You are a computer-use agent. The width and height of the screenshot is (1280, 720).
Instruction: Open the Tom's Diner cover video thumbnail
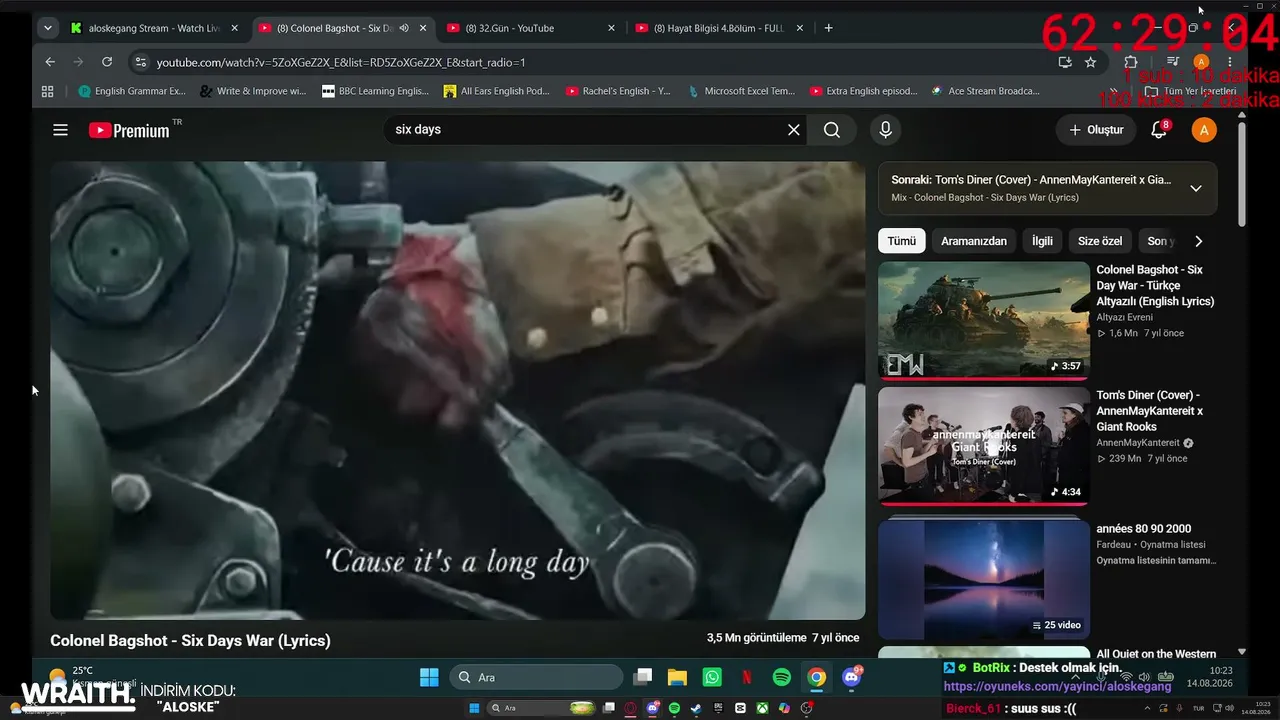click(x=984, y=445)
